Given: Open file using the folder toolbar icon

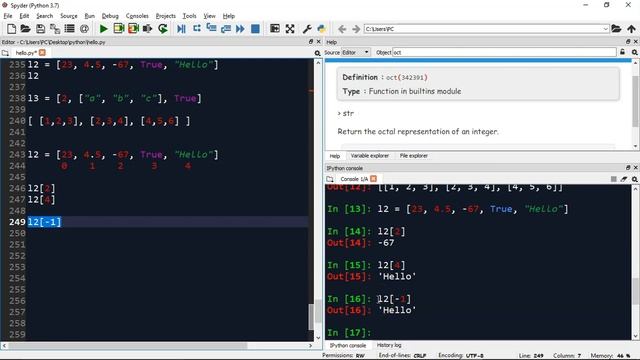Looking at the screenshot, I should pos(25,29).
